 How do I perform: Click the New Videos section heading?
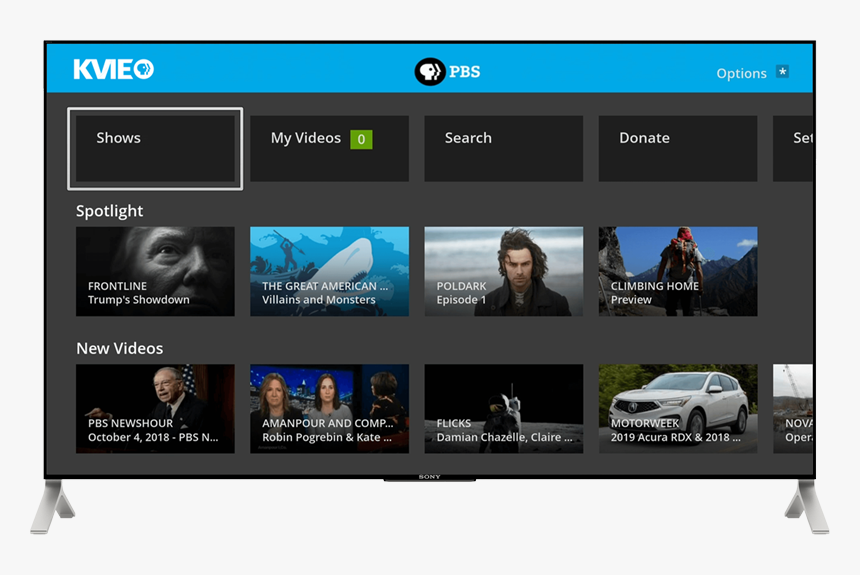(120, 348)
